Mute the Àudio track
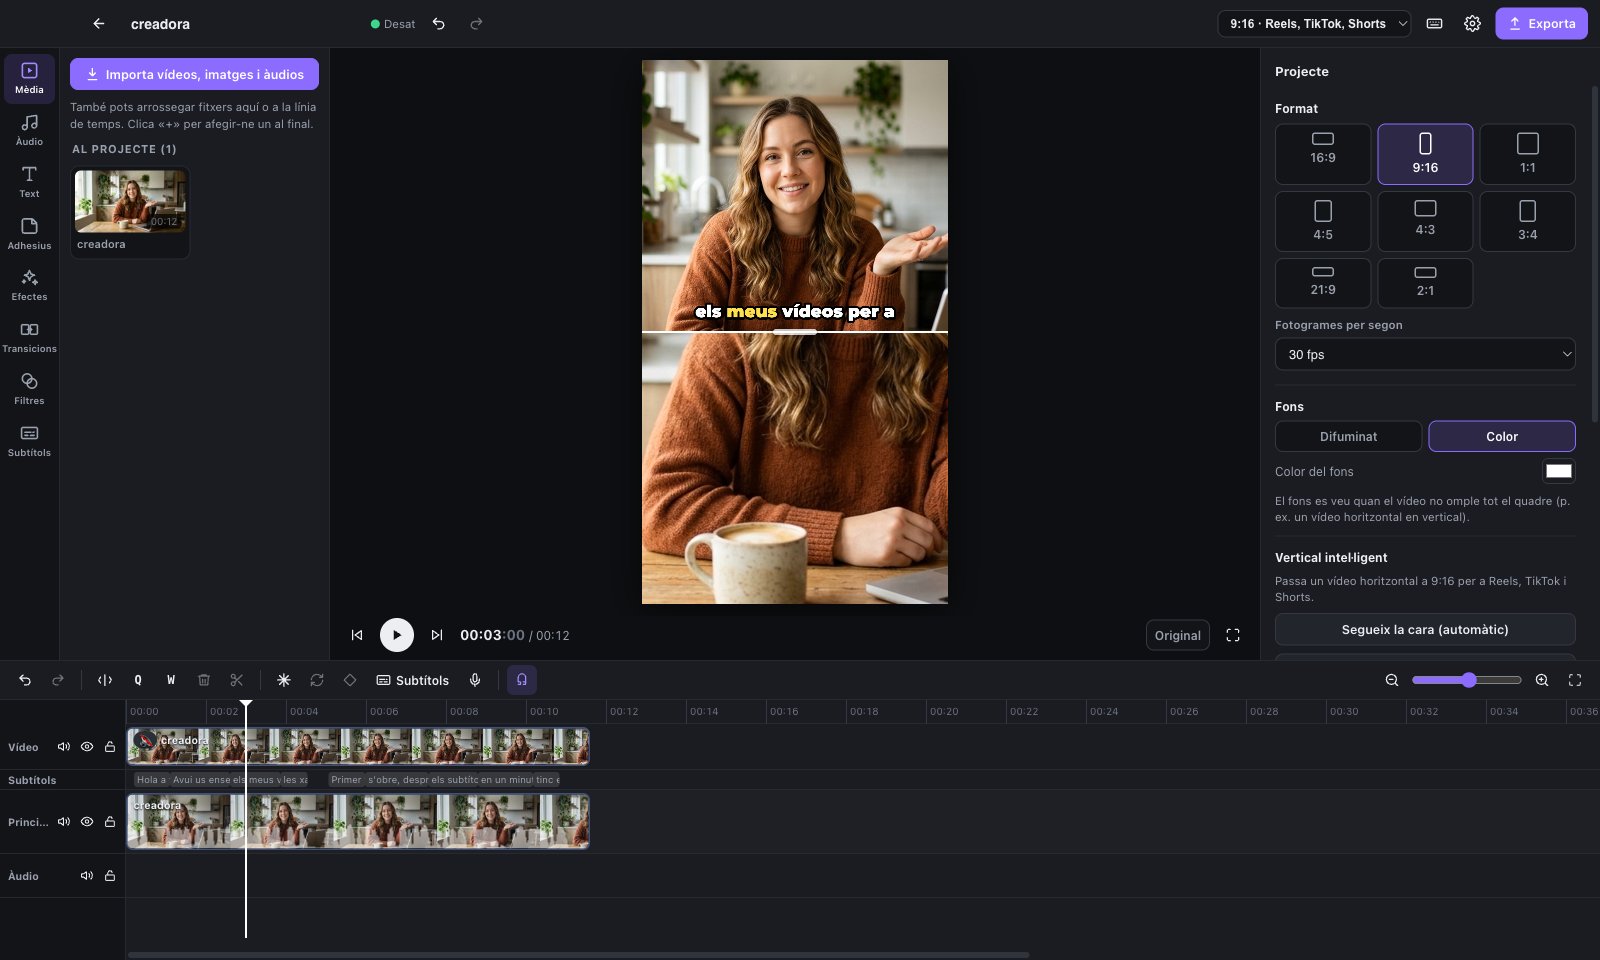 (87, 876)
